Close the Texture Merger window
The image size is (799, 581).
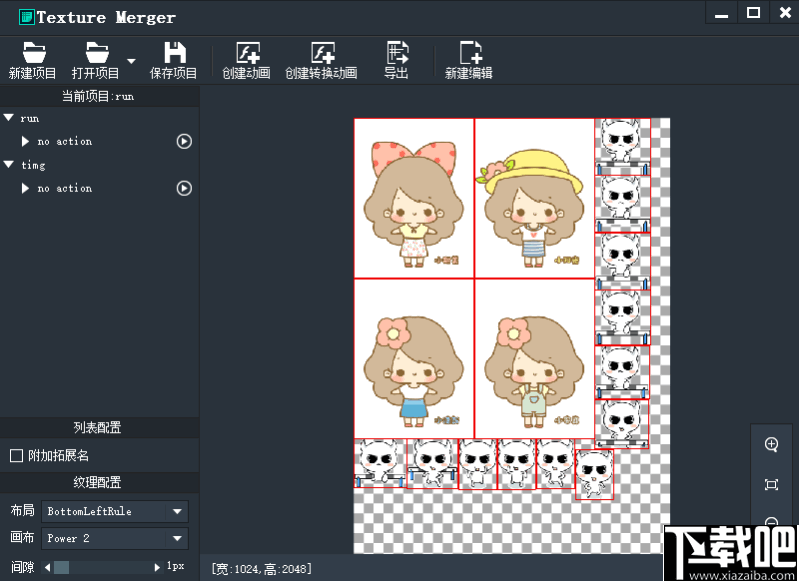click(785, 12)
